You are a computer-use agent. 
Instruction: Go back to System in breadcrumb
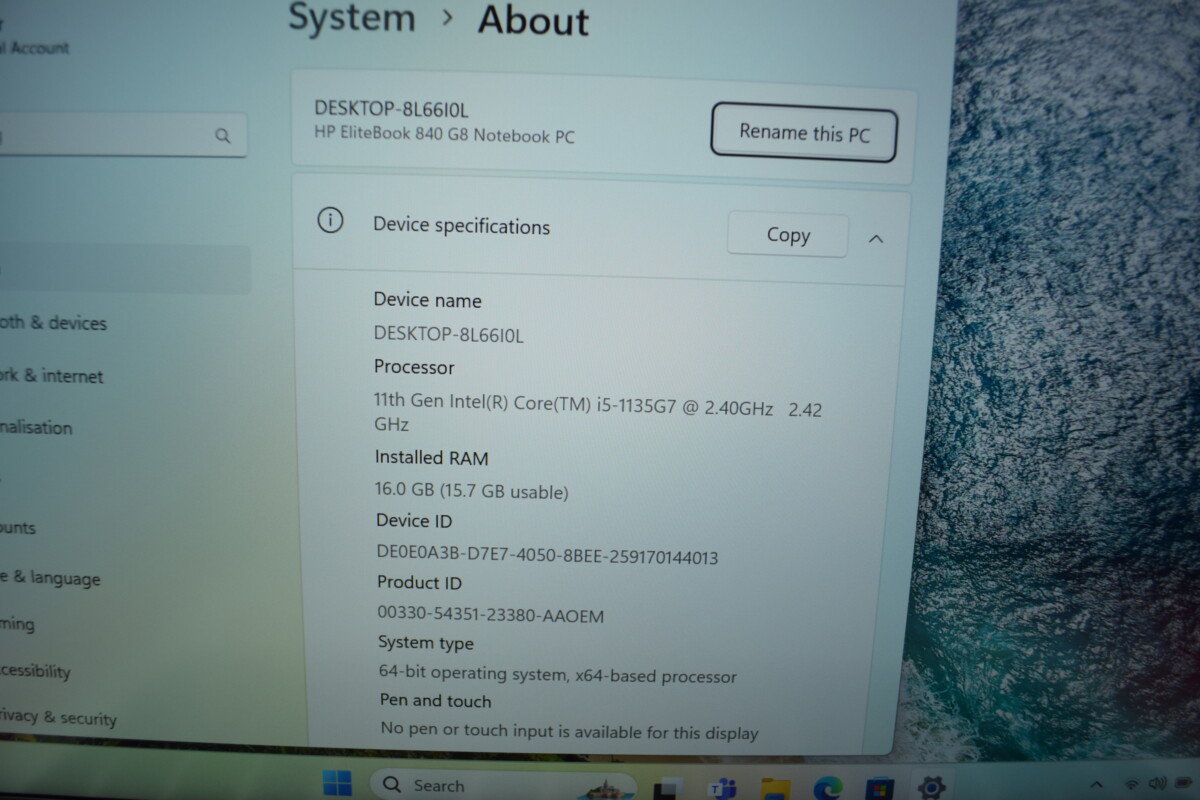tap(352, 17)
